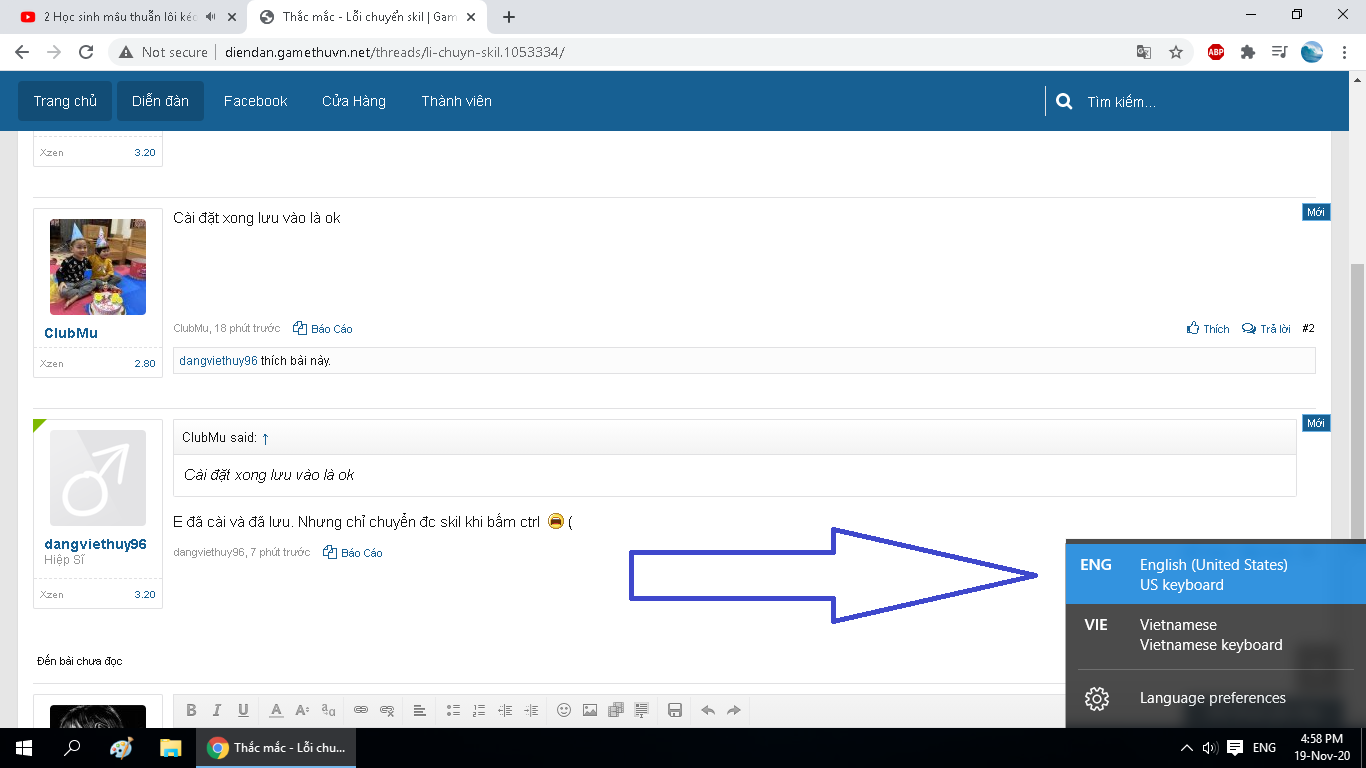The image size is (1366, 768).
Task: Click the redo arrow in editor
Action: point(734,710)
